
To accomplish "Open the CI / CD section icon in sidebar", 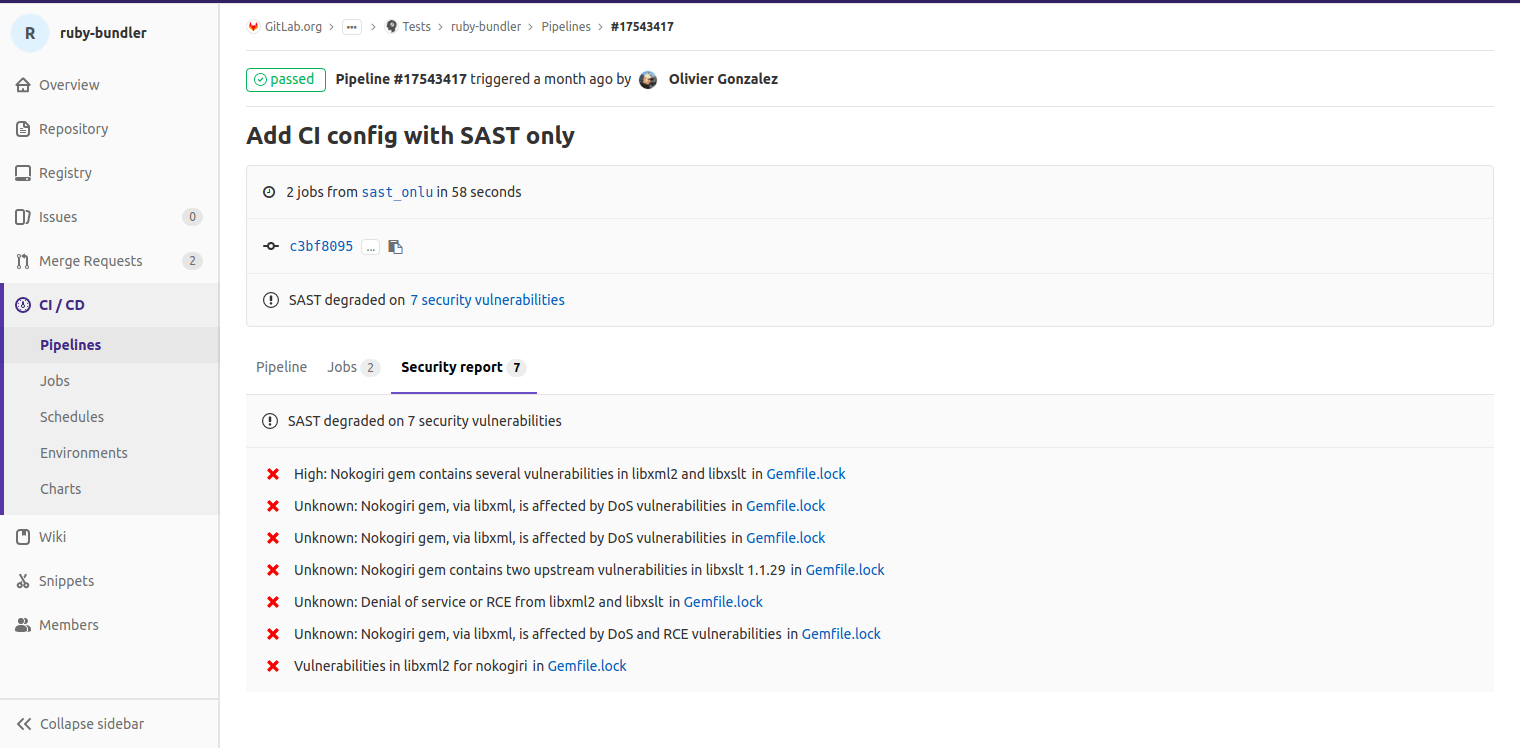I will [x=22, y=304].
